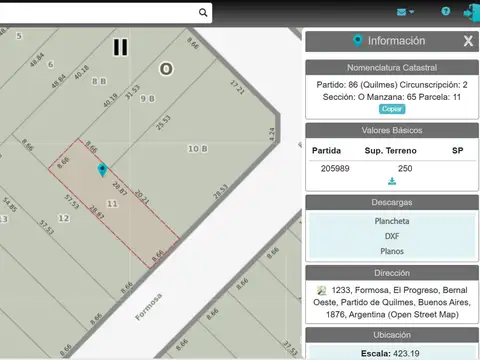Click the 20.21 dimension label

pyautogui.click(x=142, y=197)
